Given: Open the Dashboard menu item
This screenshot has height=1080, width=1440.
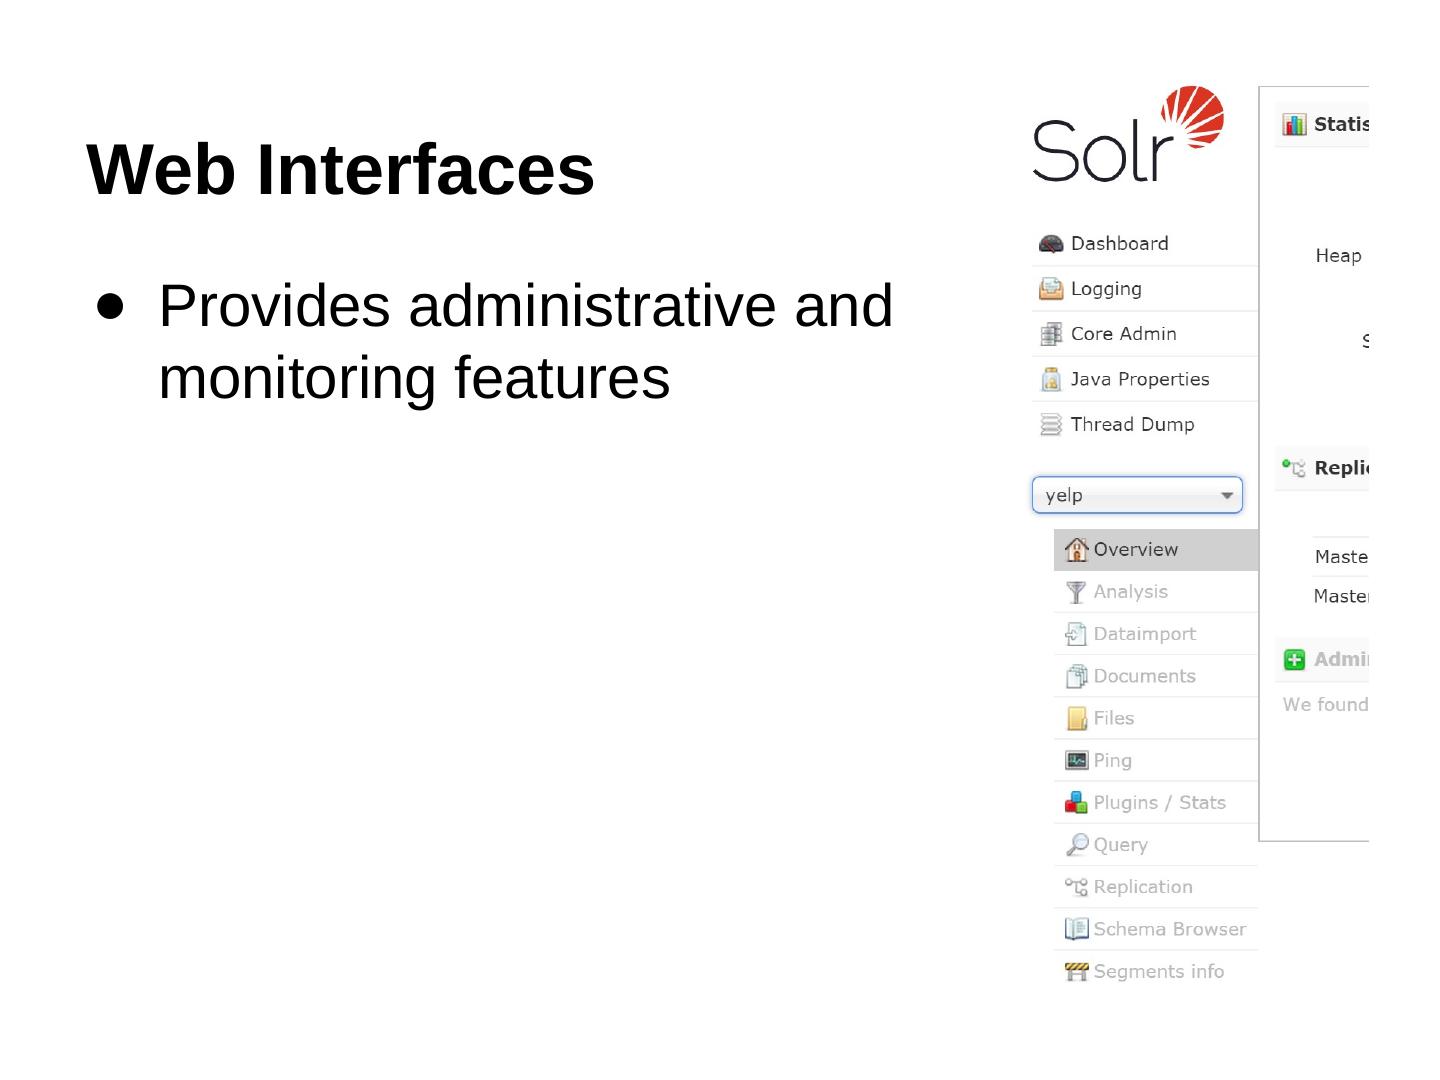Looking at the screenshot, I should point(1145,244).
